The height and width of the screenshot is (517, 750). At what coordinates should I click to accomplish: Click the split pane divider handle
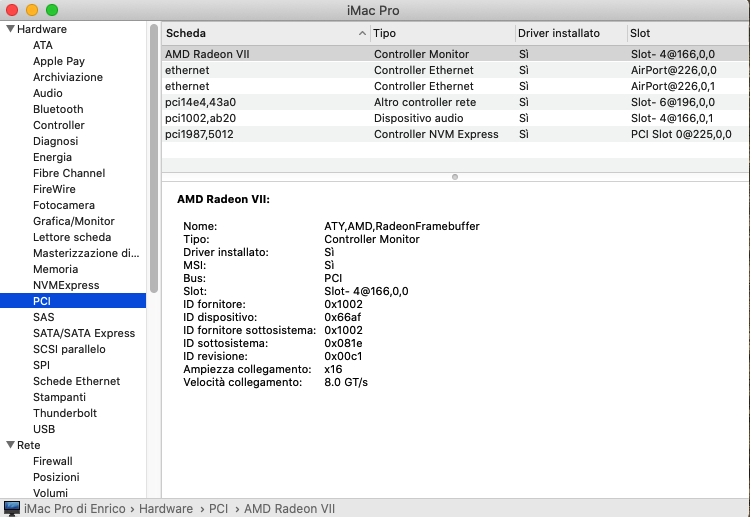[x=455, y=177]
